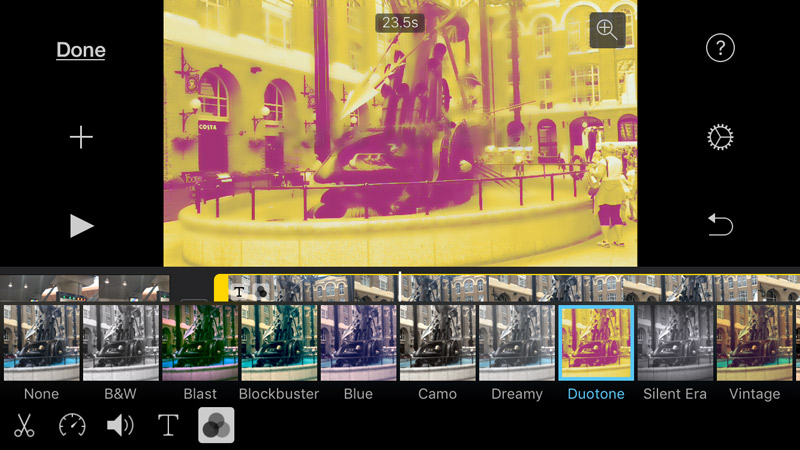The height and width of the screenshot is (450, 800).
Task: Apply the Vintage filter thumbnail
Action: (755, 342)
